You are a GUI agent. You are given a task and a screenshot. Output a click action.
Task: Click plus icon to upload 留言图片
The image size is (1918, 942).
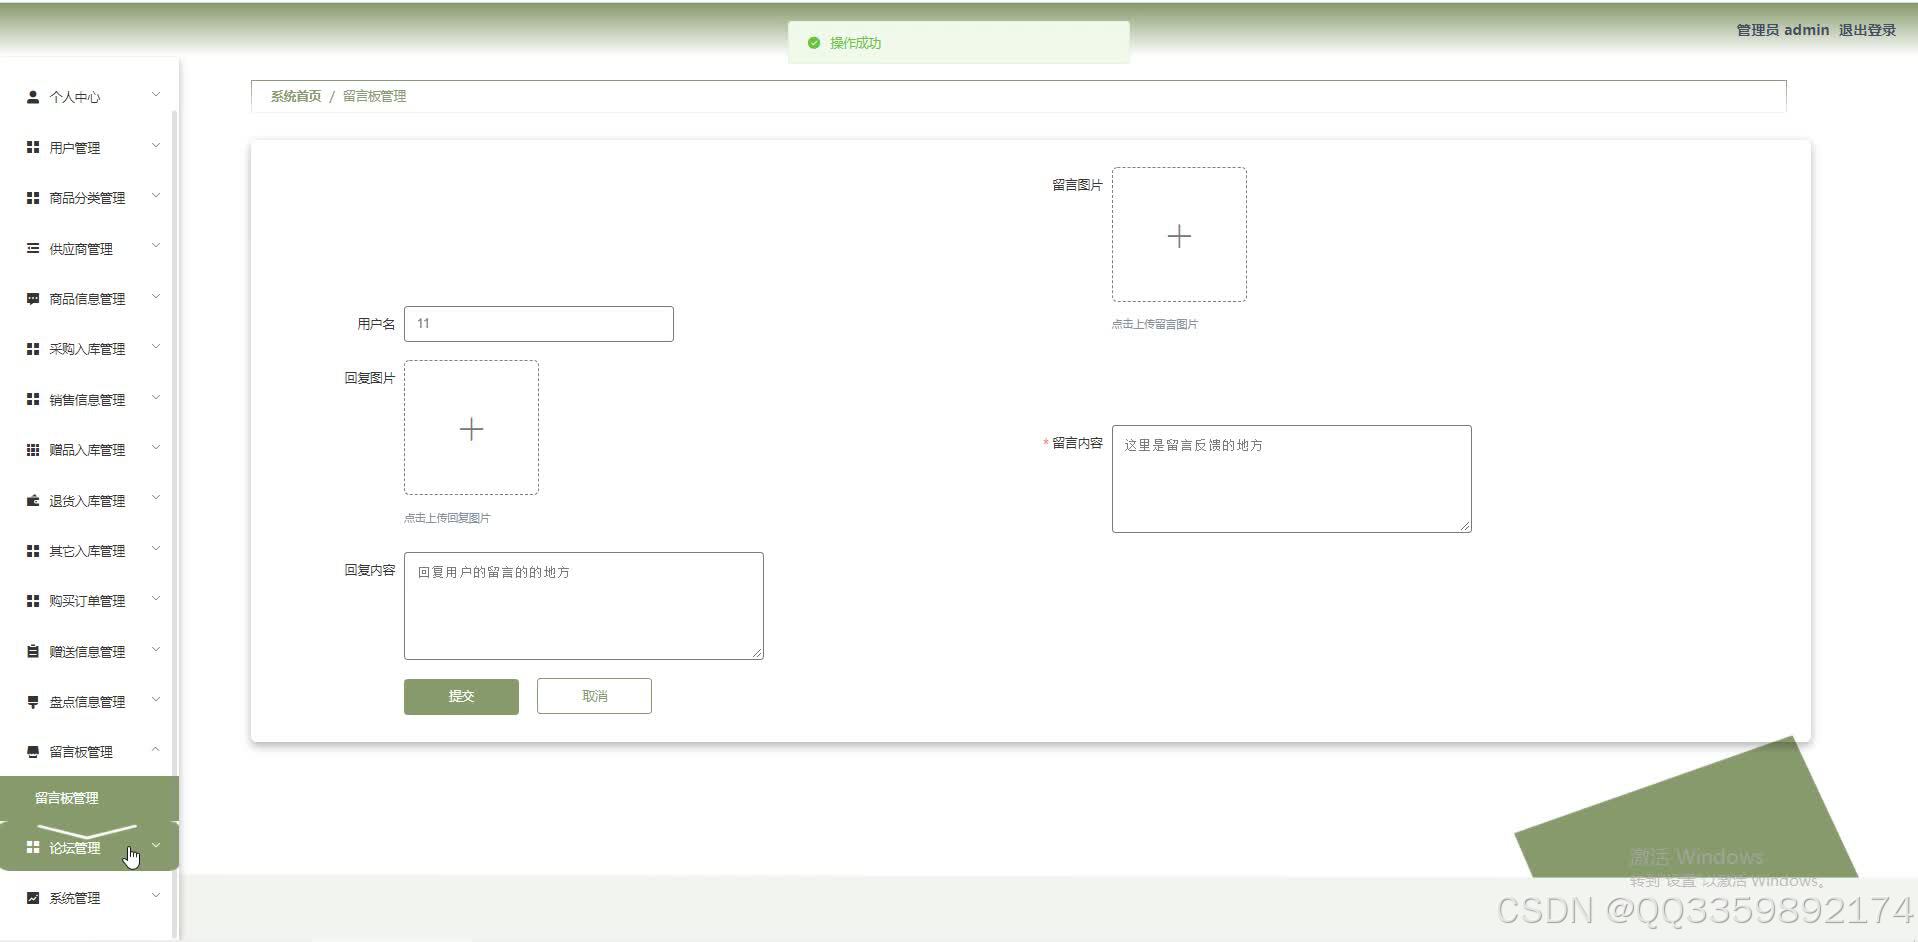coord(1179,236)
